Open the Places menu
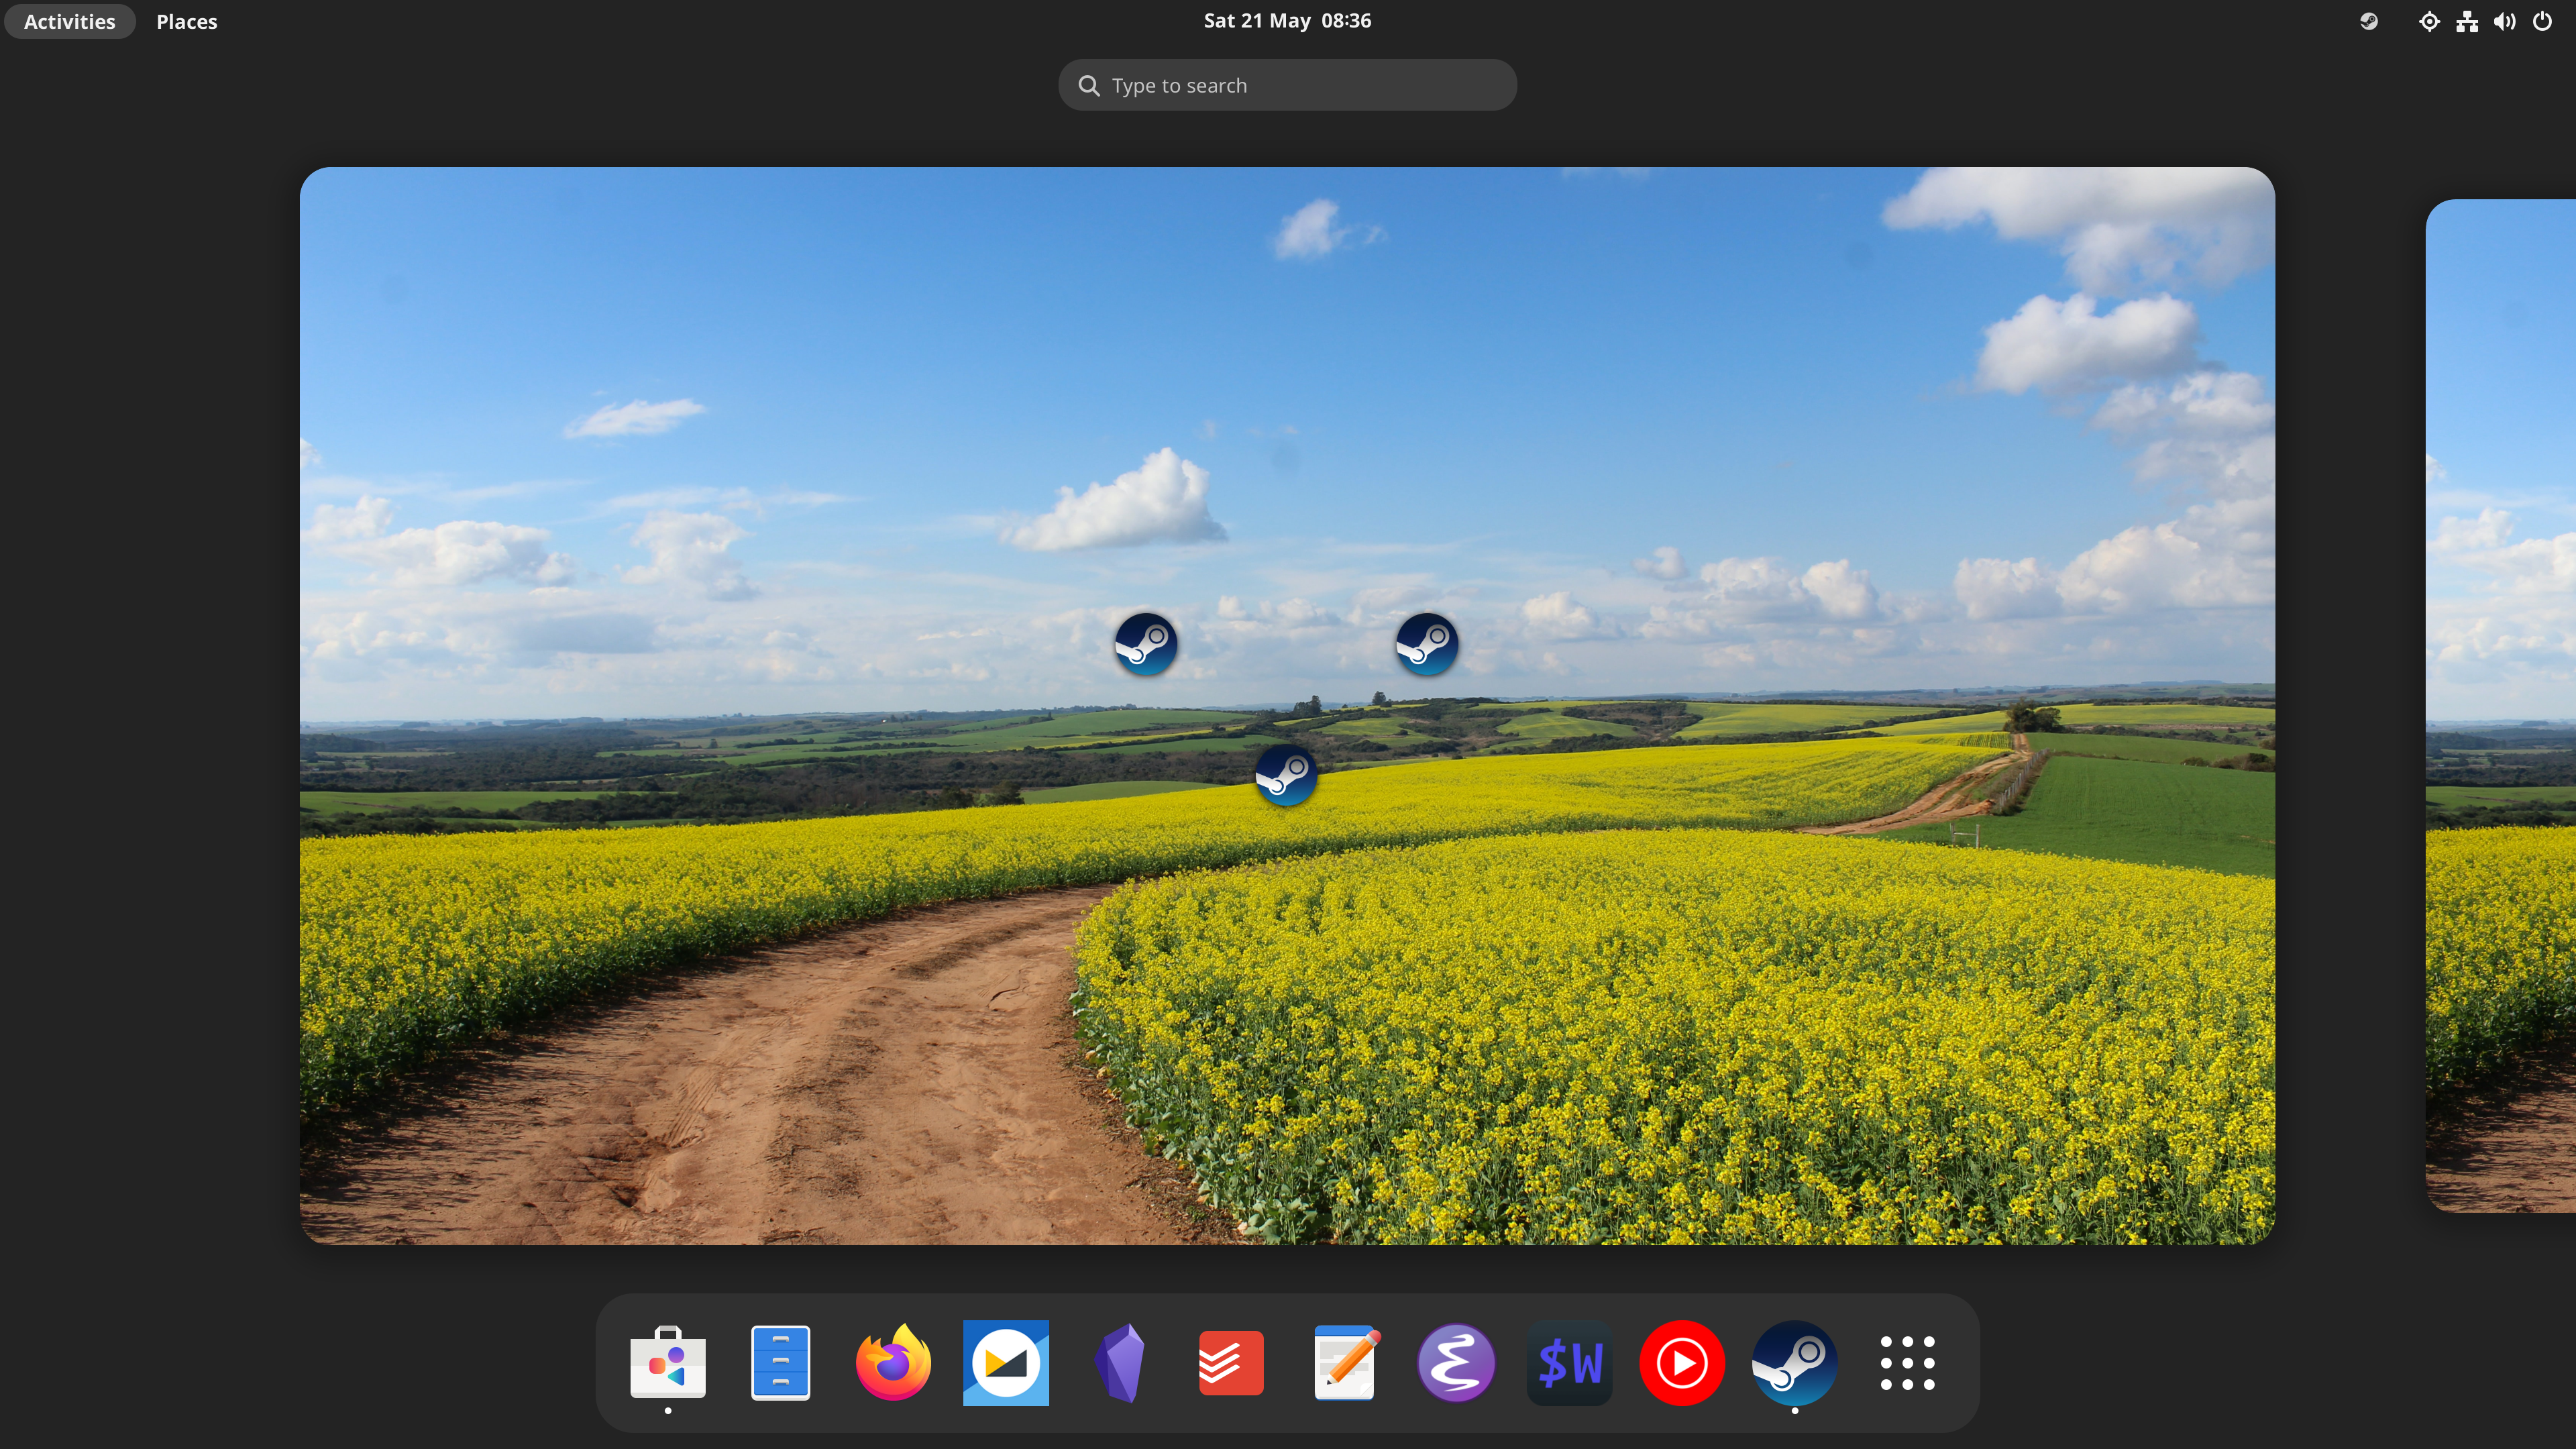Viewport: 2576px width, 1449px height. [187, 21]
